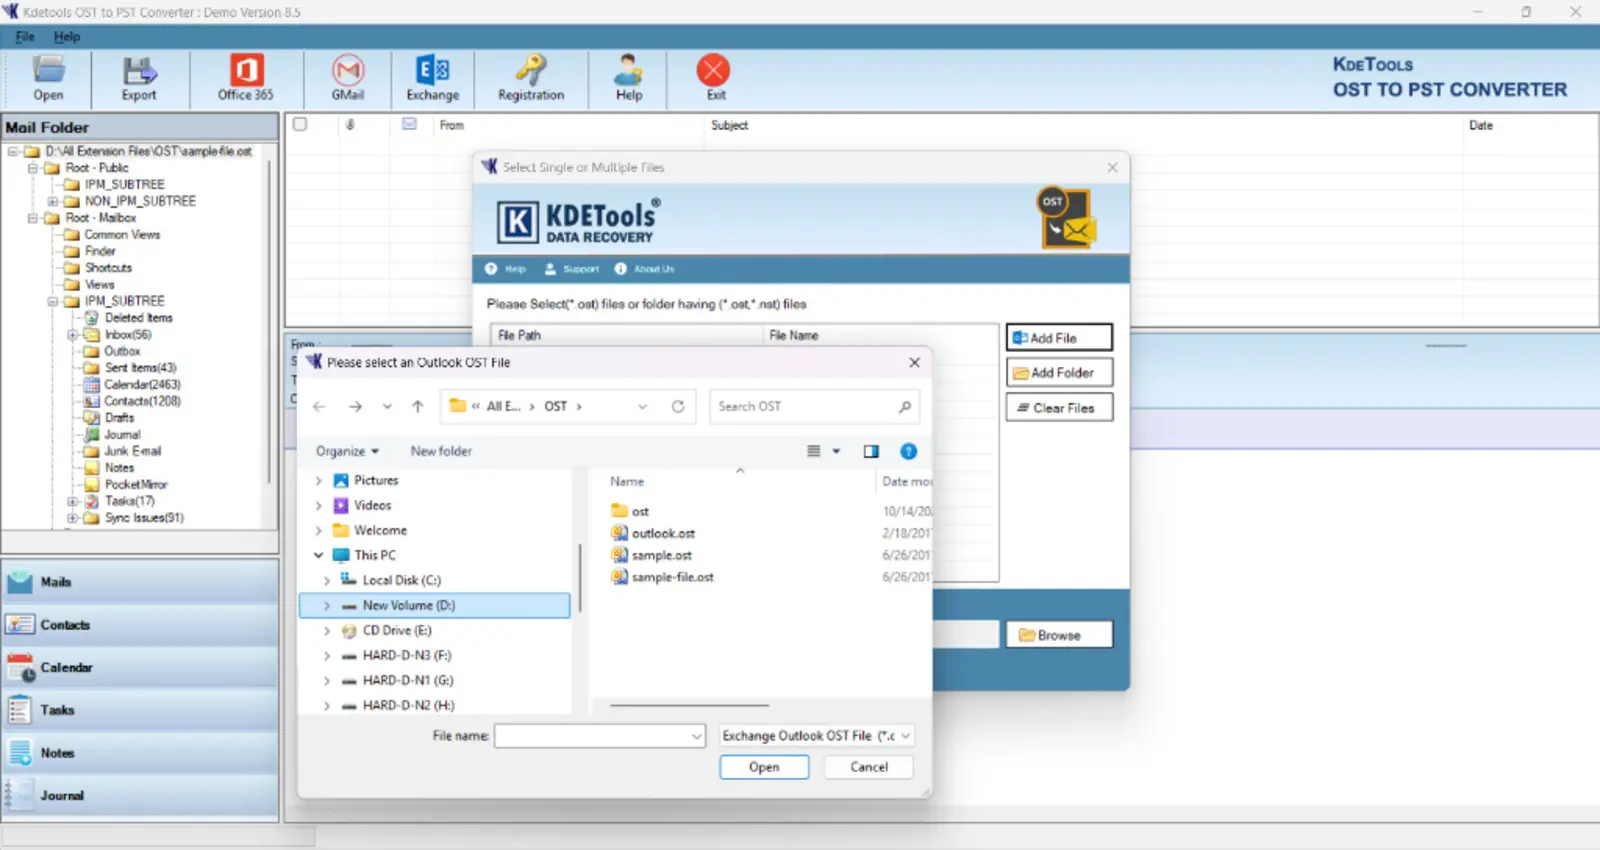The width and height of the screenshot is (1600, 850).
Task: Click the Search OST search box
Action: tap(814, 407)
